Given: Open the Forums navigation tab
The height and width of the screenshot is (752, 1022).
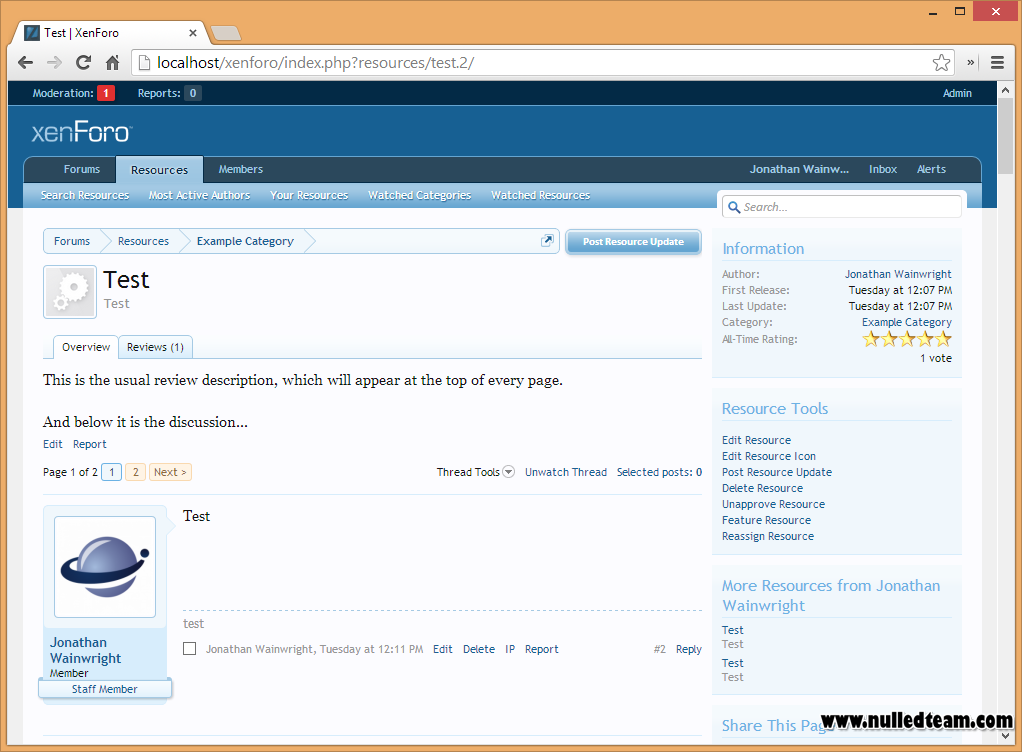Looking at the screenshot, I should [x=82, y=169].
